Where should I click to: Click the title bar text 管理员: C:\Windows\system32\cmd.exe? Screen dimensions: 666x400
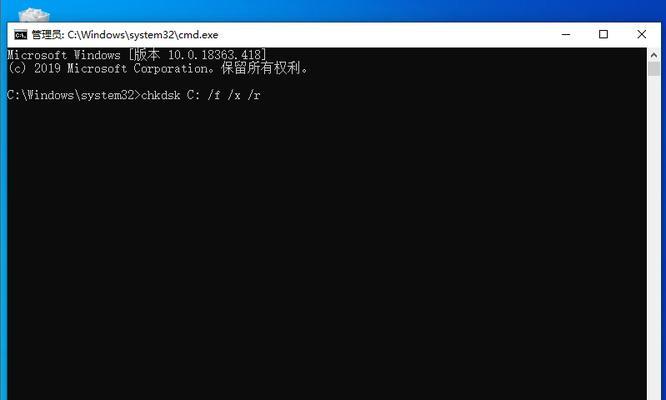pos(125,35)
